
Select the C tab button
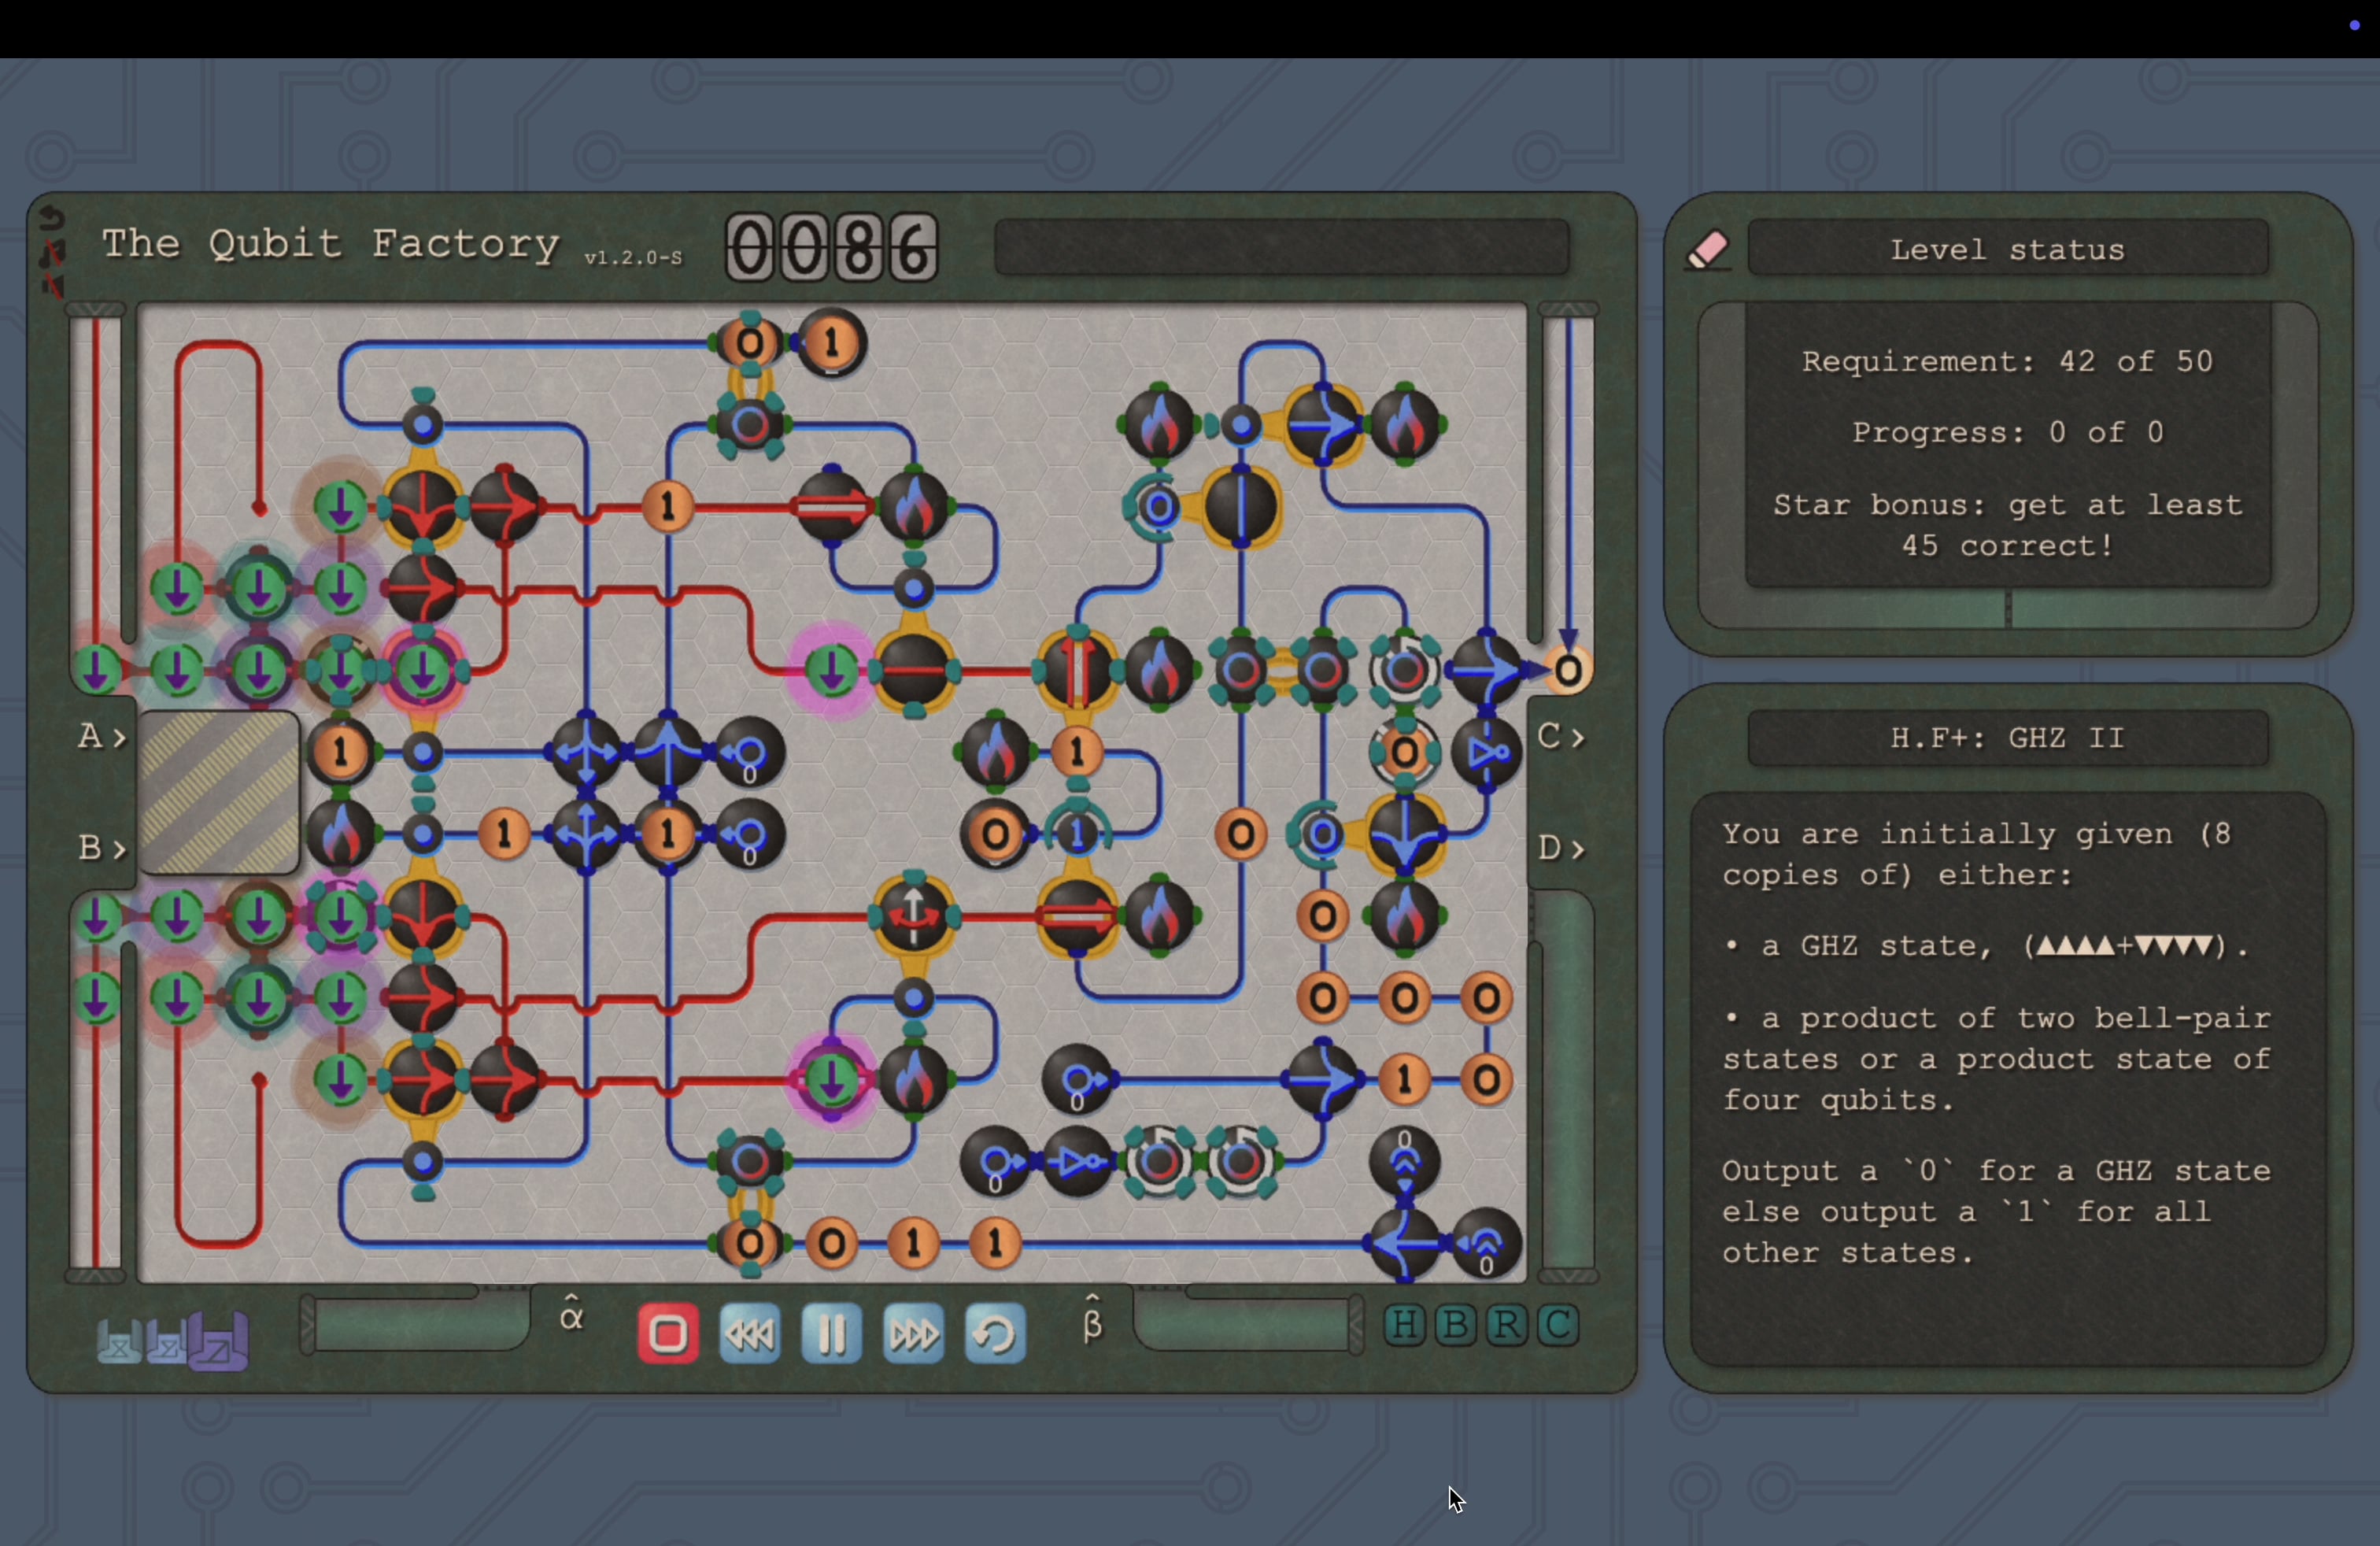click(x=1558, y=1325)
